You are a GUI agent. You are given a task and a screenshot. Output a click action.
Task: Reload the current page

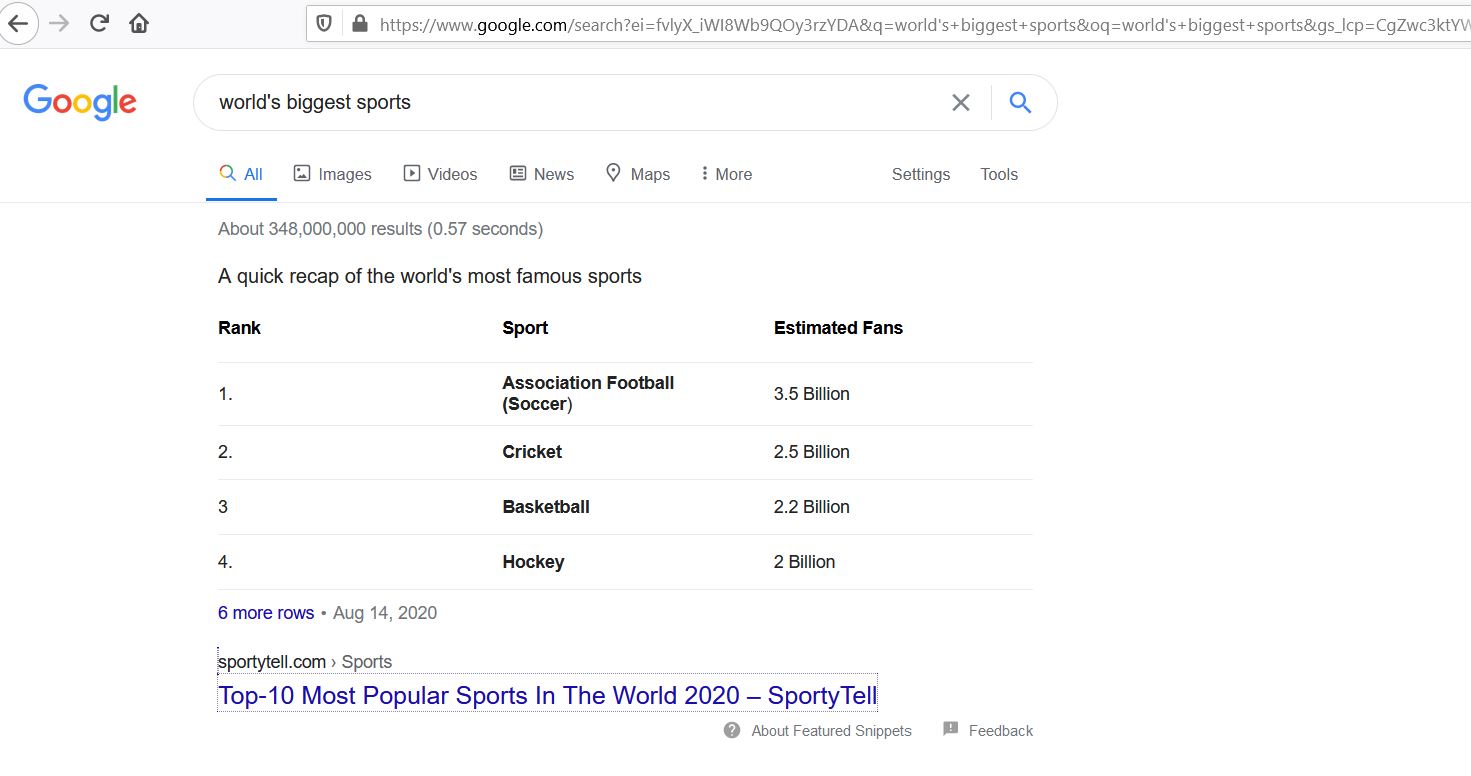[x=99, y=23]
